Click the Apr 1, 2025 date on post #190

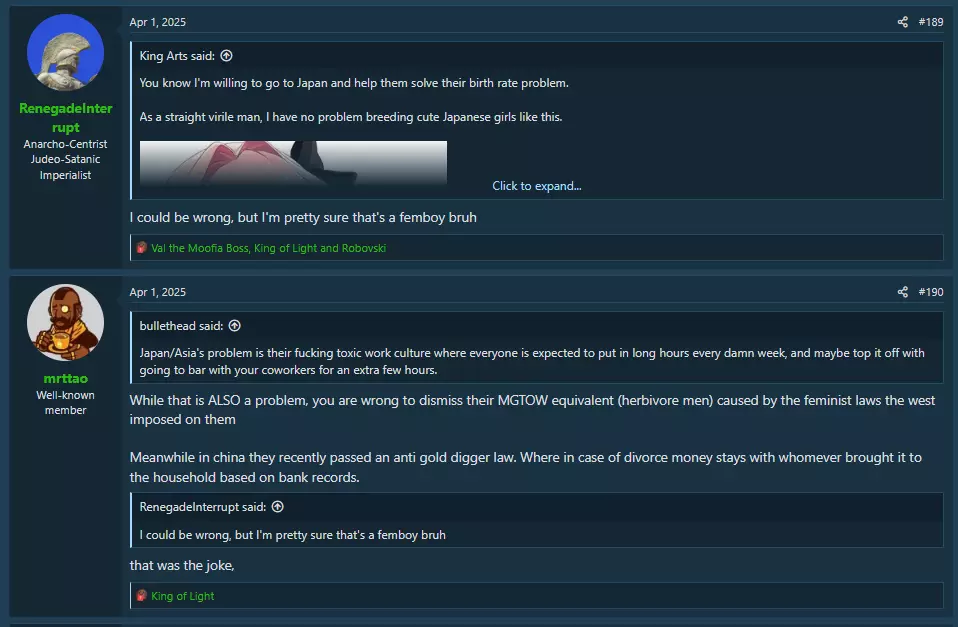[158, 292]
